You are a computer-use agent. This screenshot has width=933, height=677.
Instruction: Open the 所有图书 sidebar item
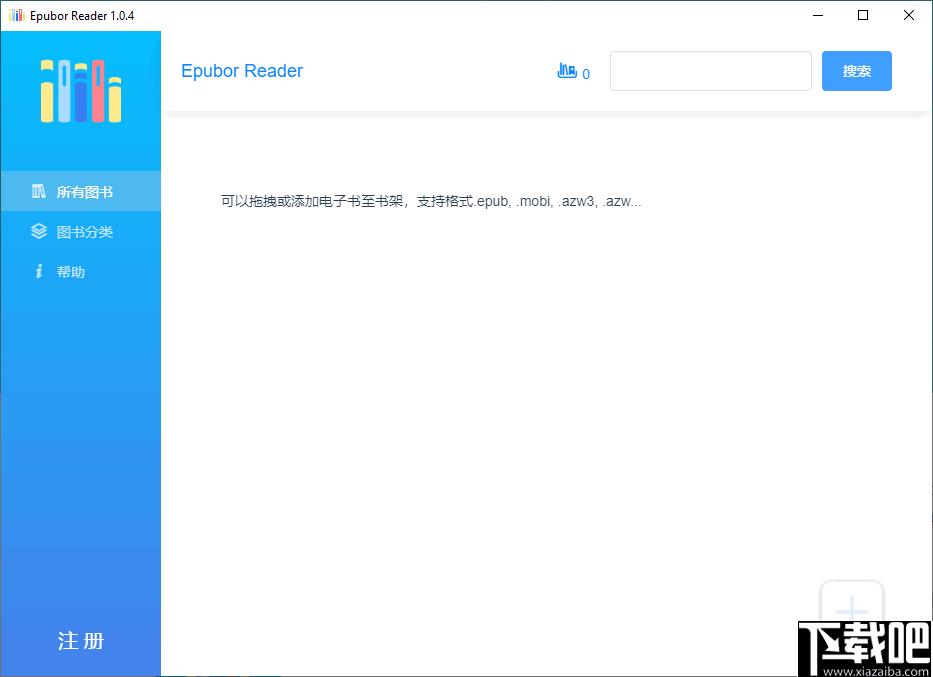tap(80, 192)
